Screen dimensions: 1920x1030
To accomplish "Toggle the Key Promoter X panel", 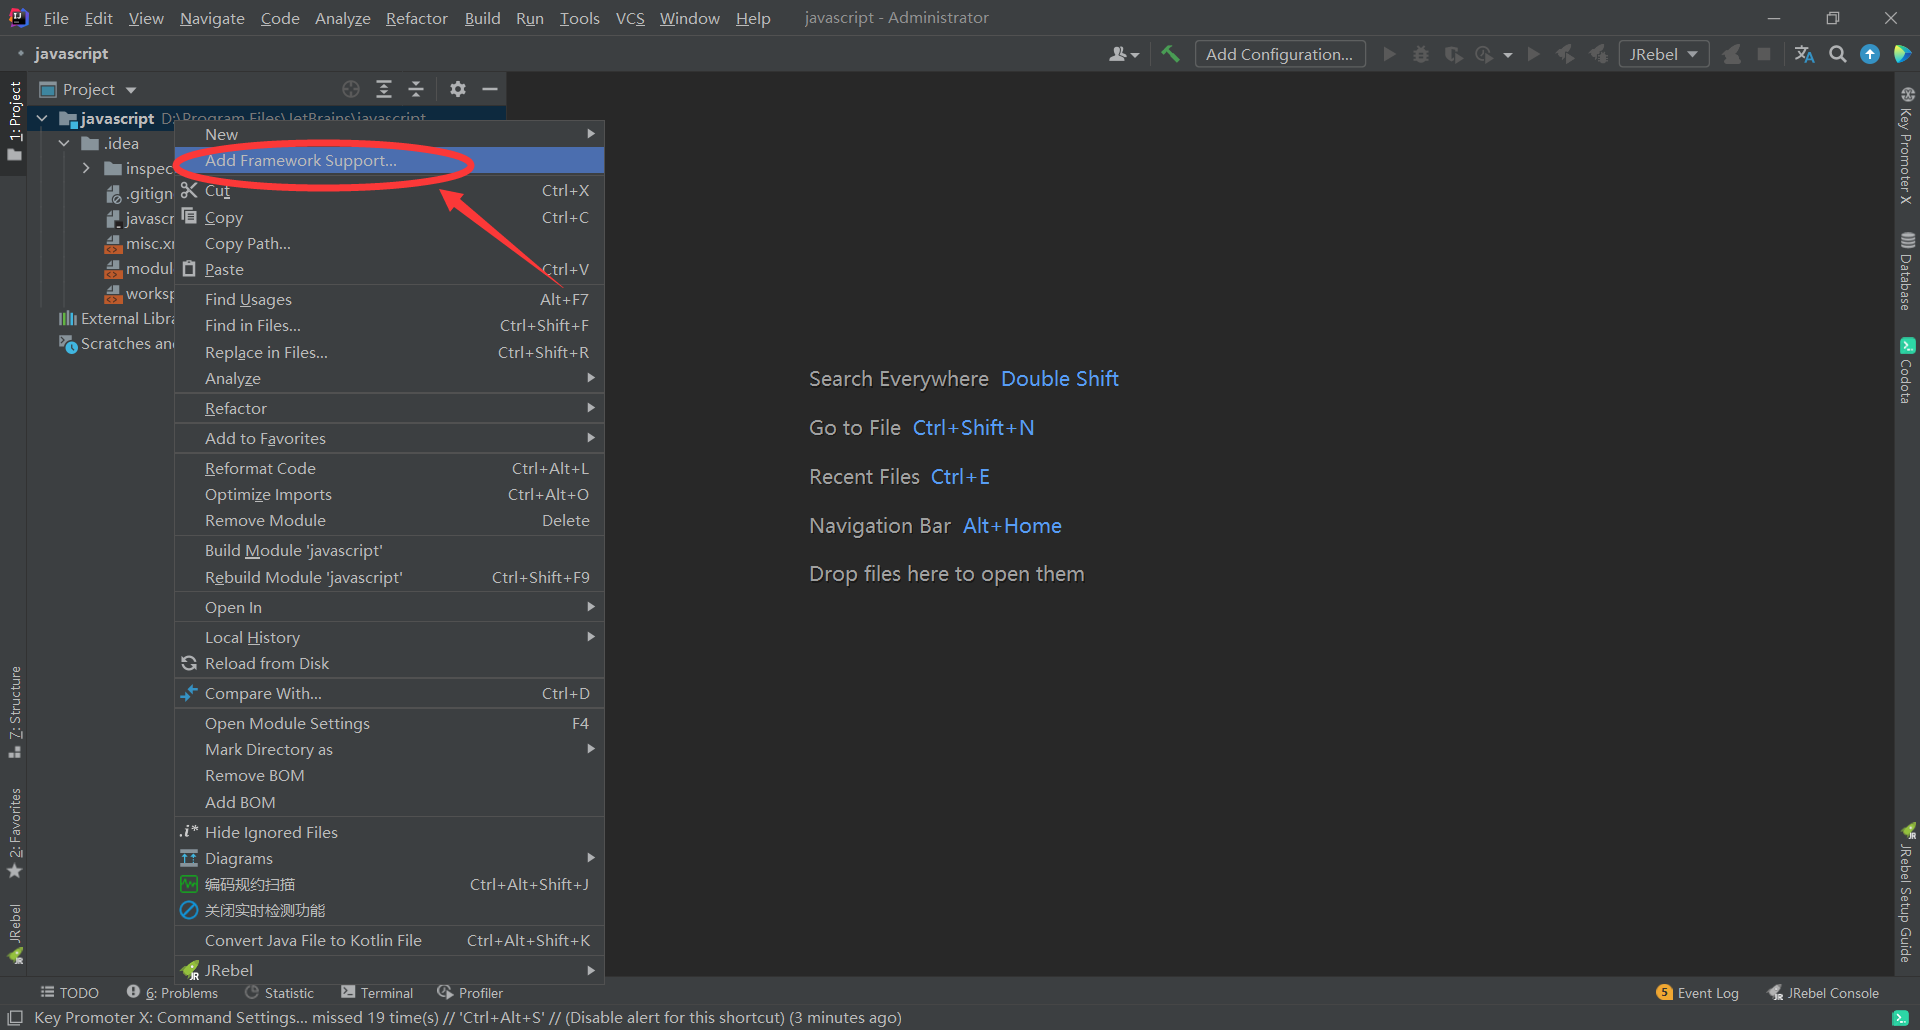I will [x=1908, y=155].
